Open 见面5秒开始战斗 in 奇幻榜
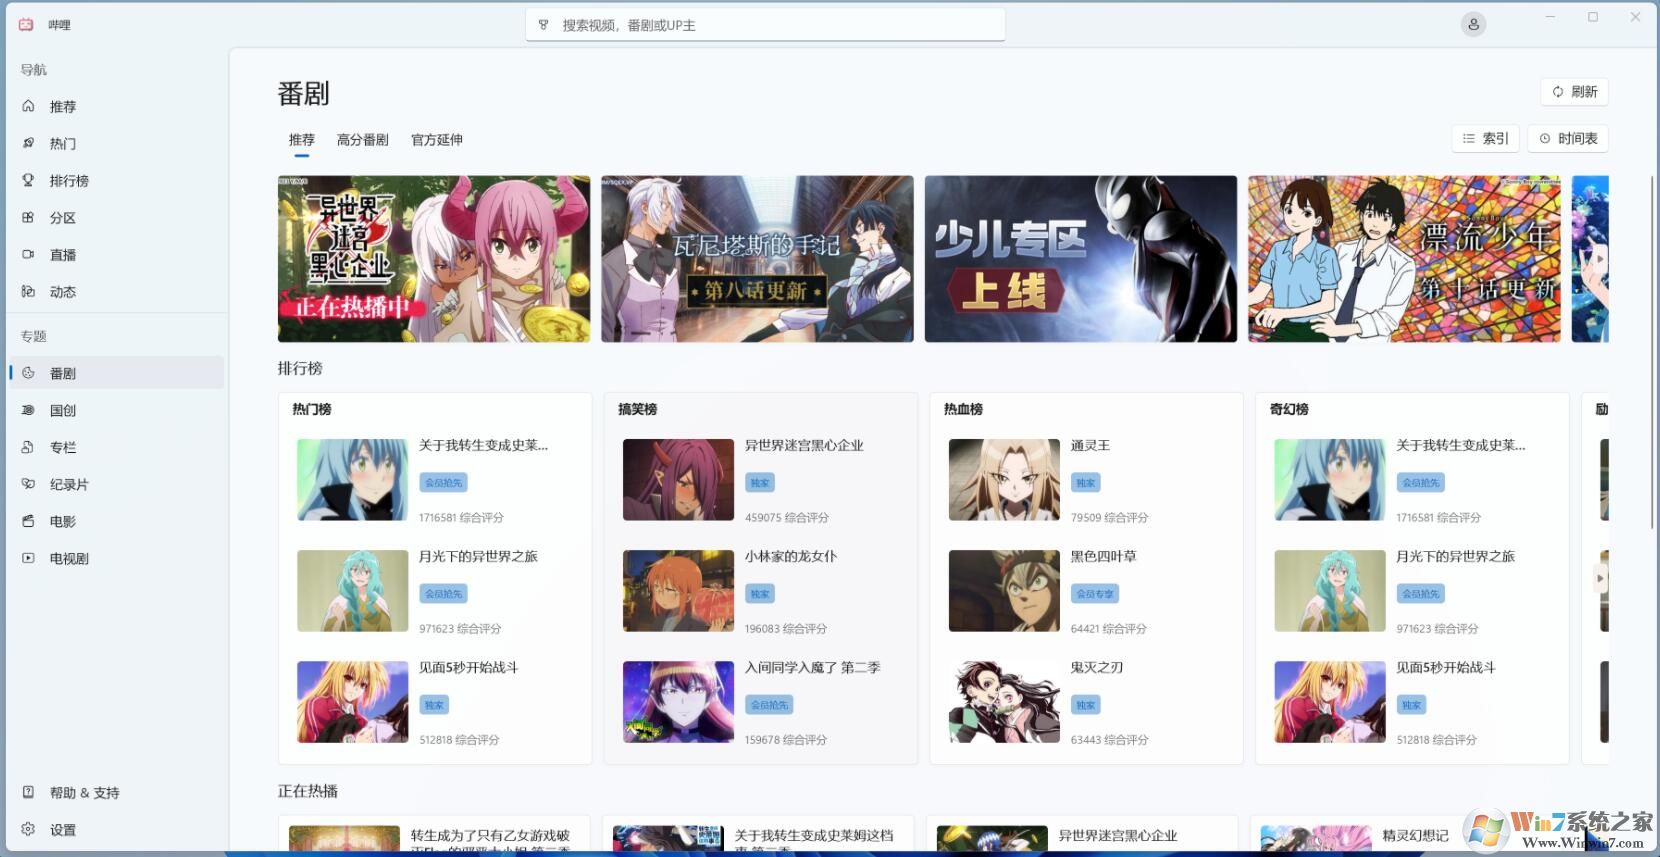The height and width of the screenshot is (857, 1660). [x=1413, y=702]
